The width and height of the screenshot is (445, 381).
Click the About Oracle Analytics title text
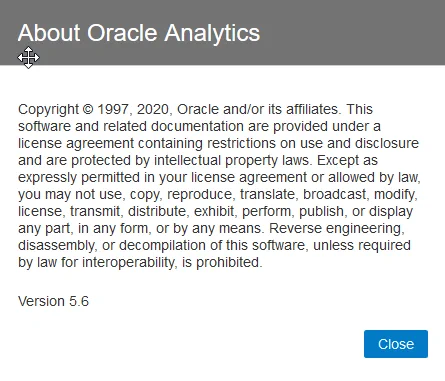(139, 33)
